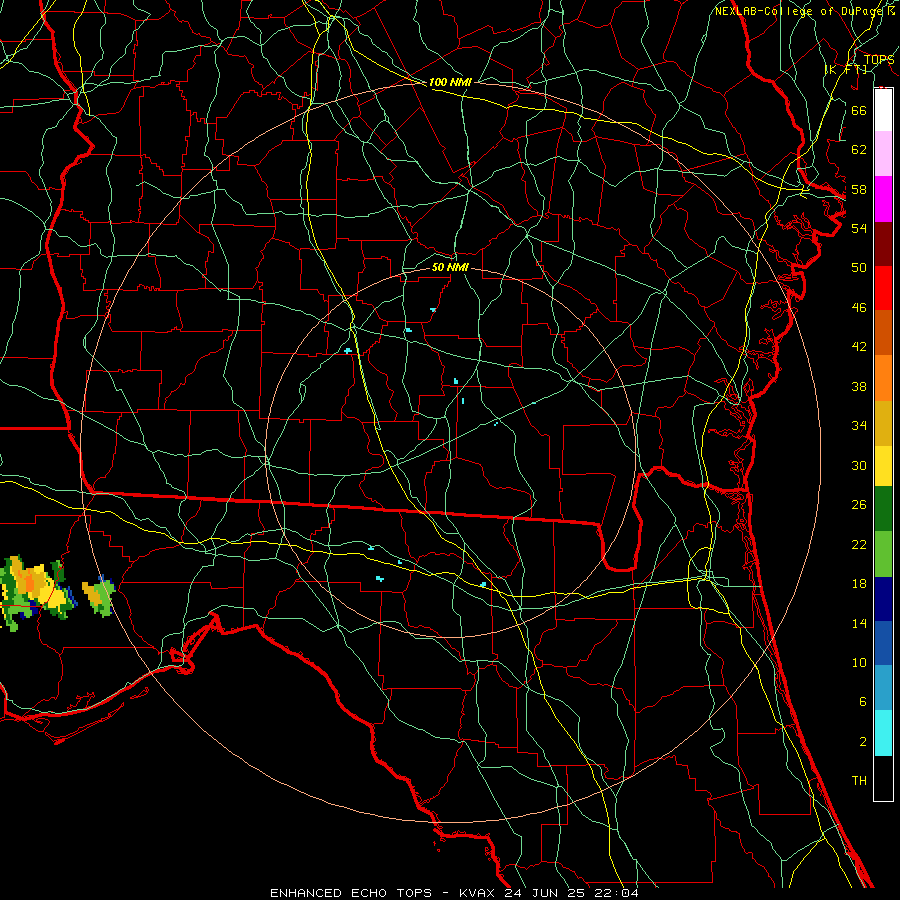Screen dimensions: 900x900
Task: Click the large multicolor storm echo cluster
Action: (36, 591)
